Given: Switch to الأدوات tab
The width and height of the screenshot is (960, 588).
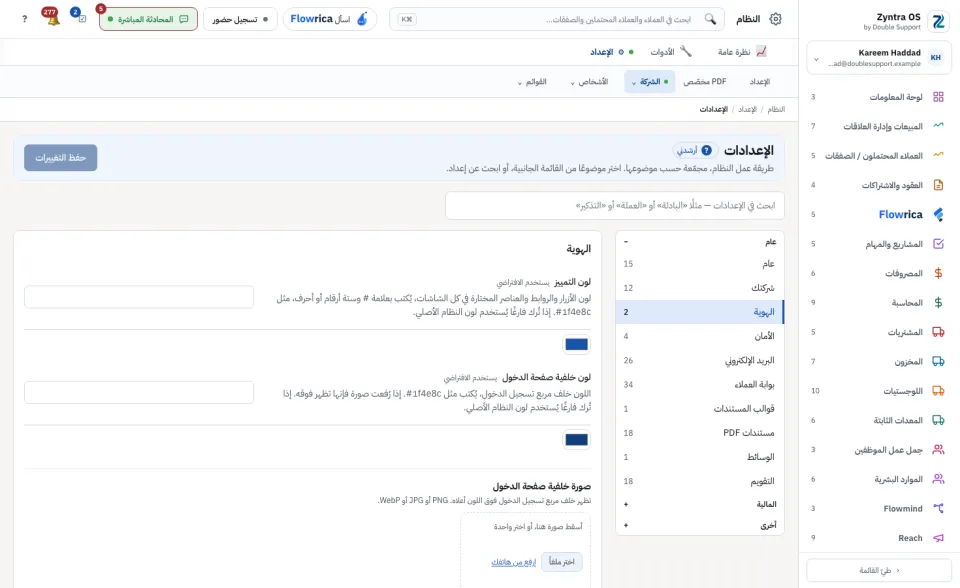Looking at the screenshot, I should (670, 52).
